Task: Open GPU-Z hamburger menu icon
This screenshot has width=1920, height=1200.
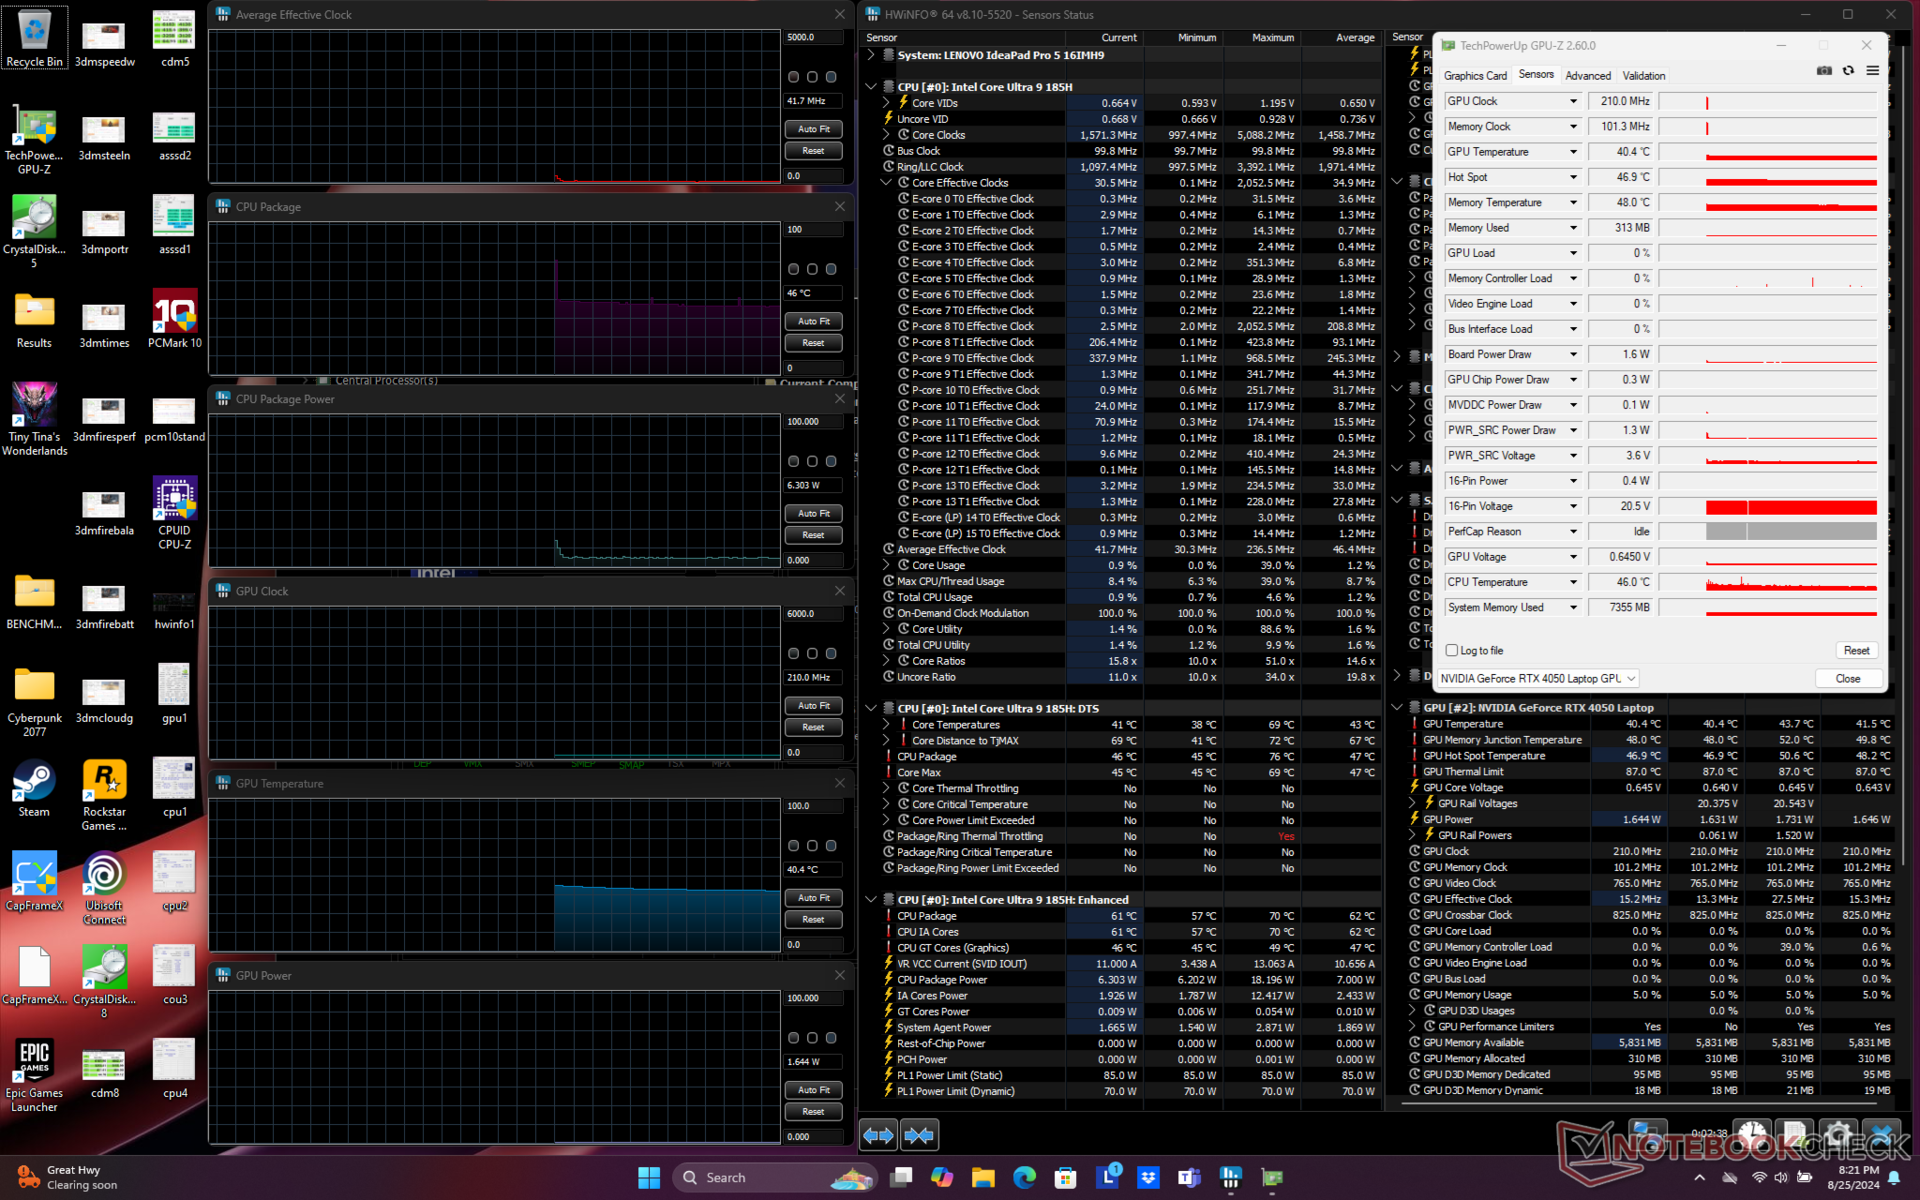Action: 1872,71
